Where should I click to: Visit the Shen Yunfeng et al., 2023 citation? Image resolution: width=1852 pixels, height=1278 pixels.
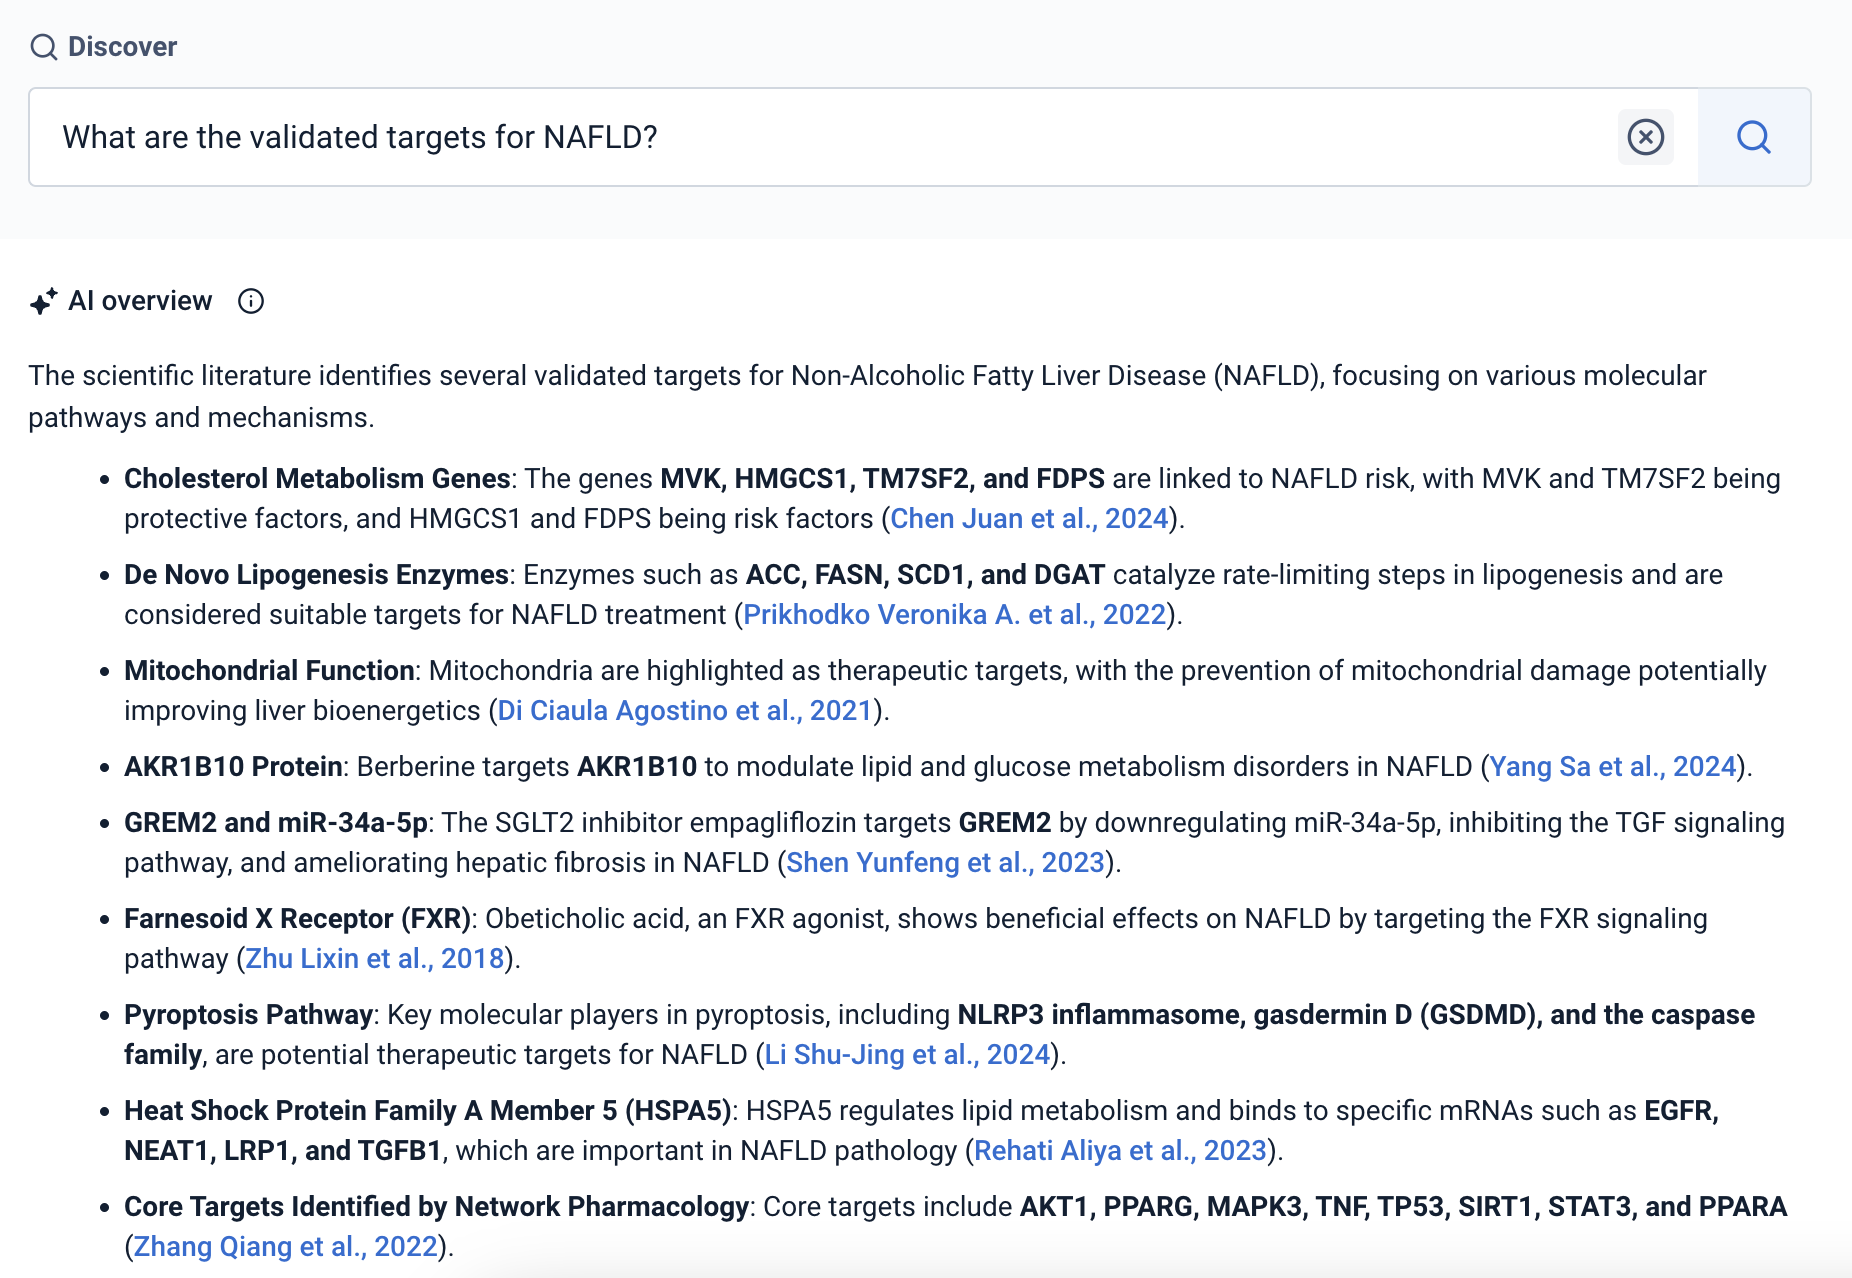tap(945, 863)
